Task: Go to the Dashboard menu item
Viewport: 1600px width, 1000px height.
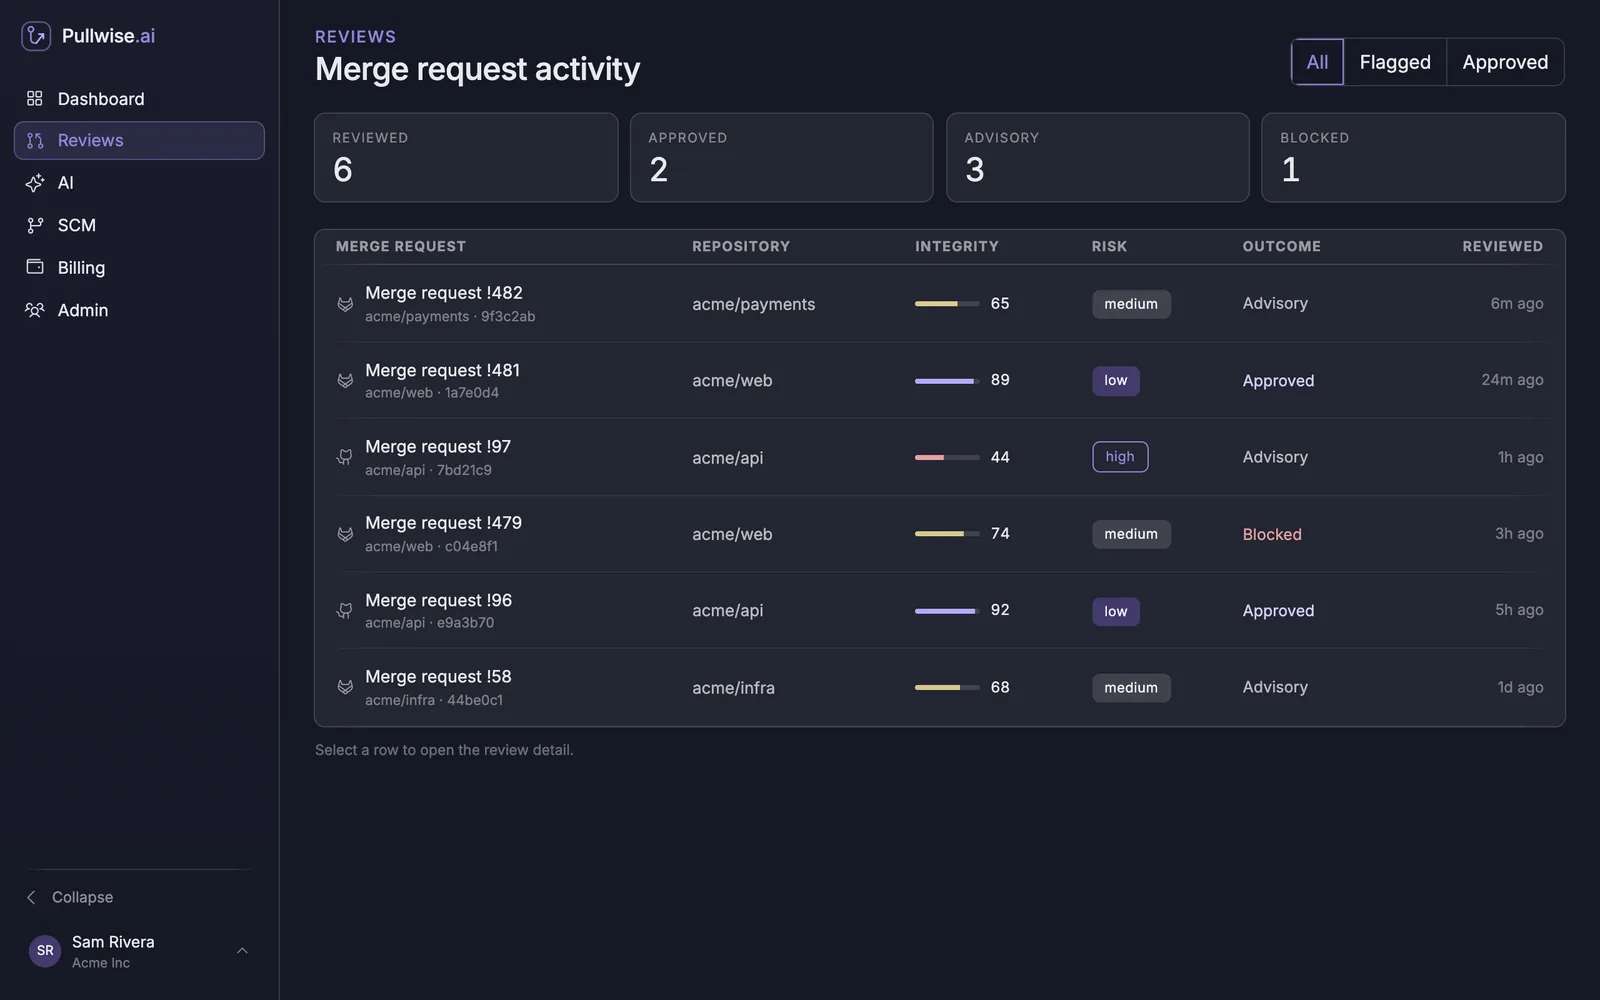Action: pos(139,98)
